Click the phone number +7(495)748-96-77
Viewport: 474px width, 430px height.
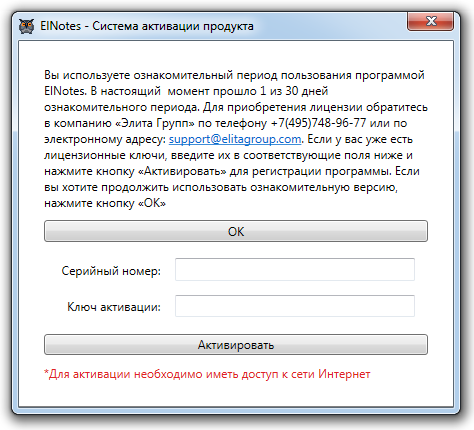point(318,123)
